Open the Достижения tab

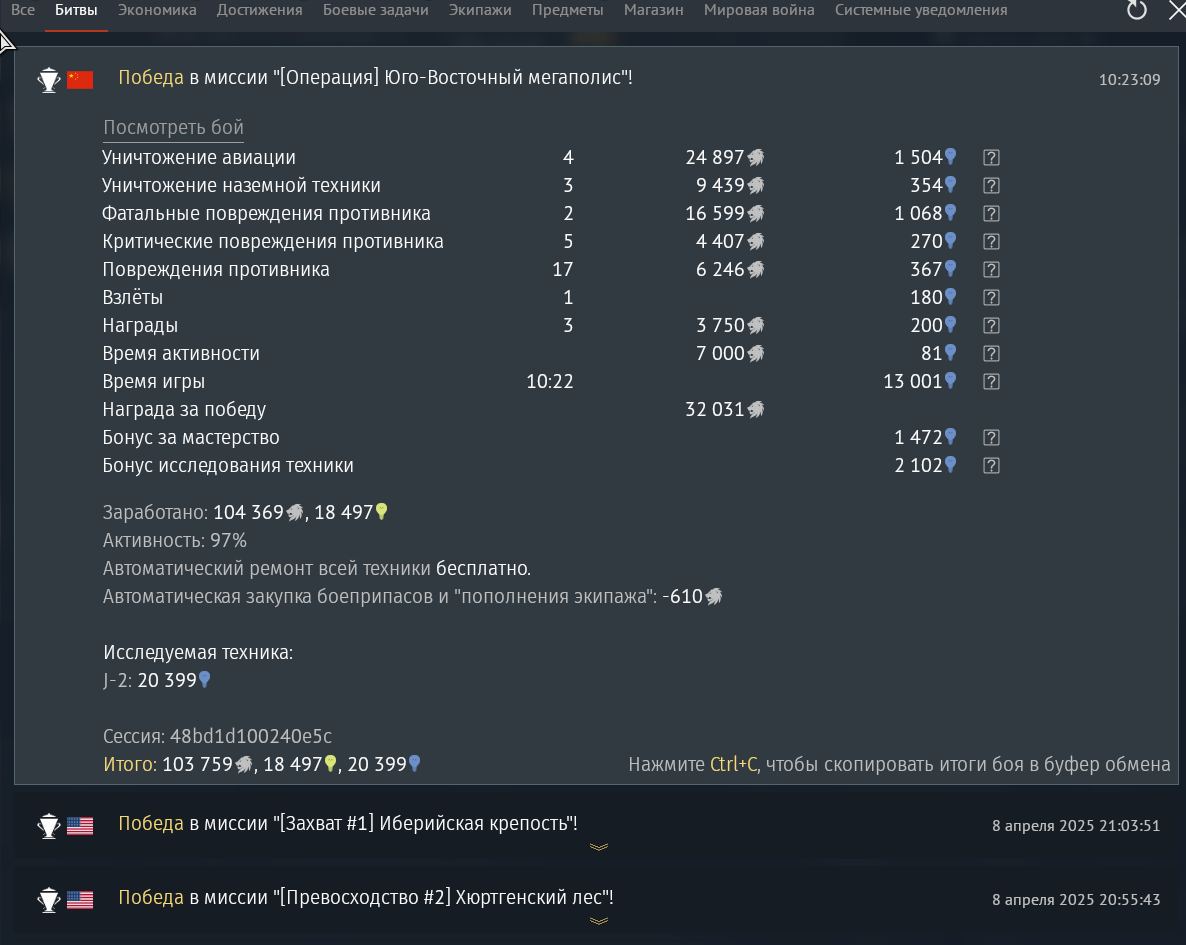point(259,11)
